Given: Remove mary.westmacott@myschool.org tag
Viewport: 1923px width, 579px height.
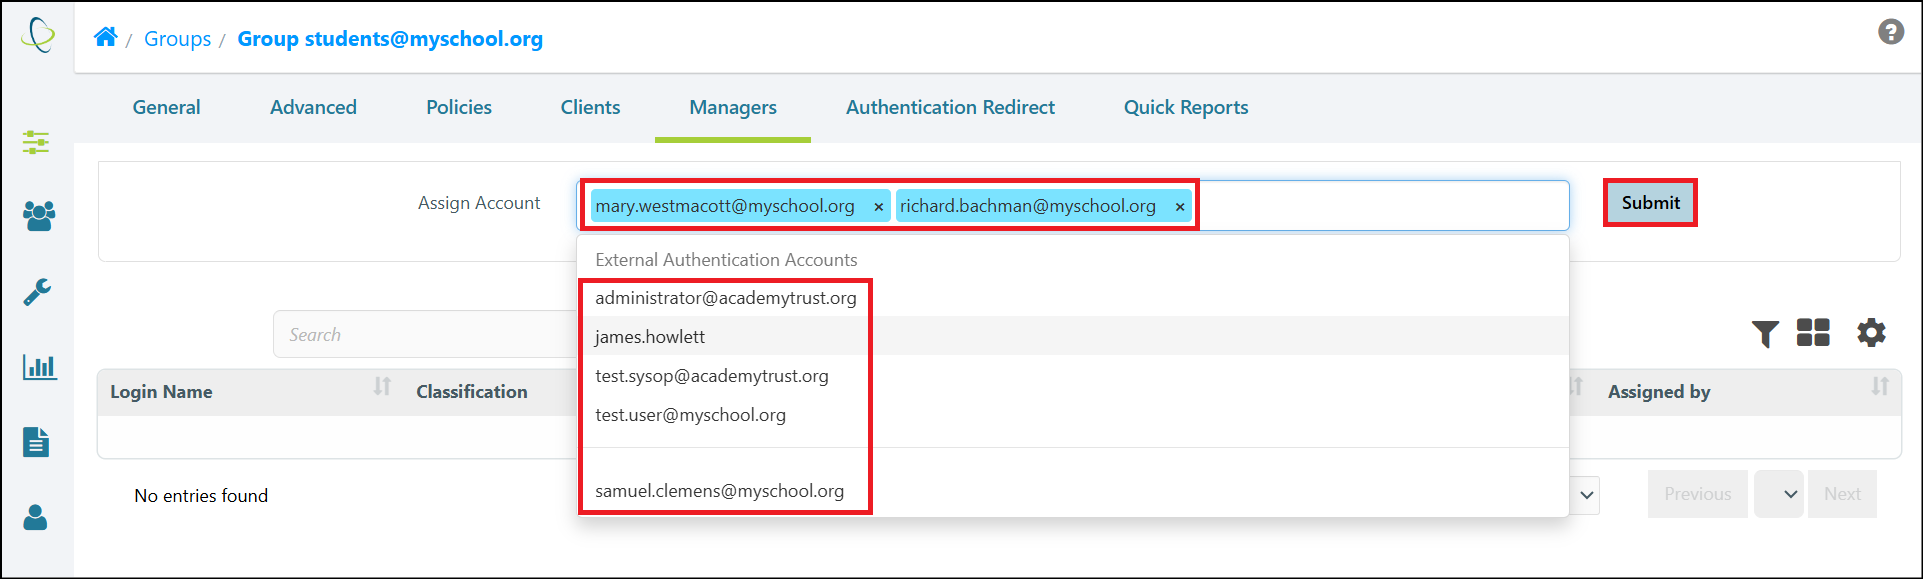Looking at the screenshot, I should coord(878,207).
